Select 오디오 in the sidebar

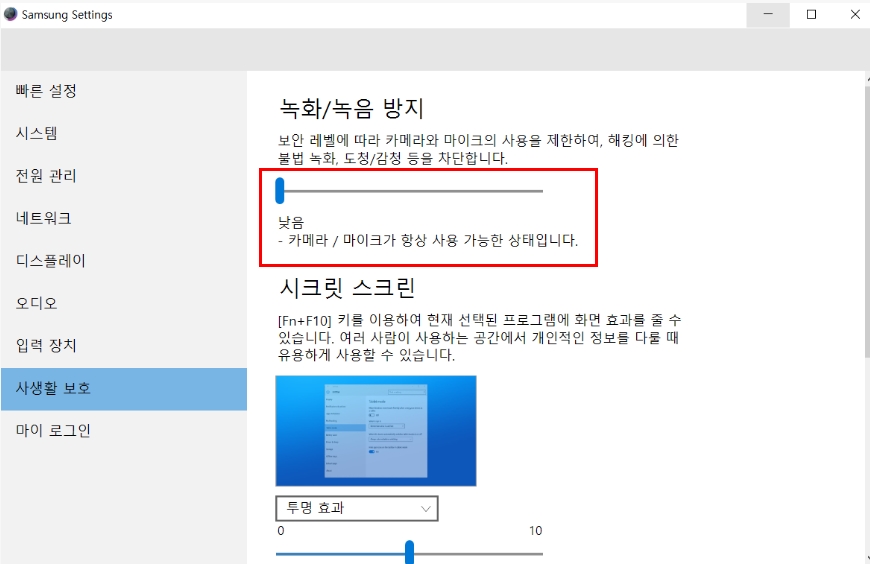[x=124, y=303]
